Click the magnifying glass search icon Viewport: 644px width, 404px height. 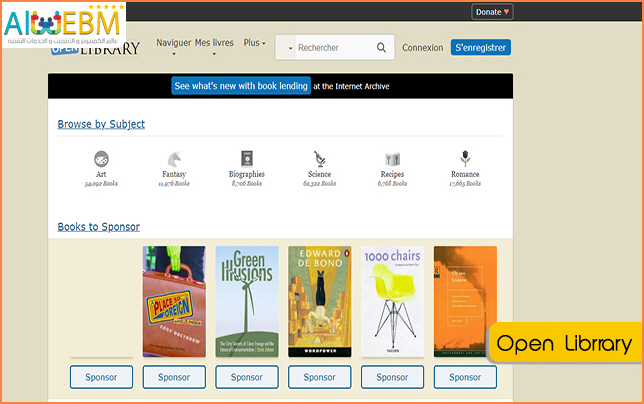(381, 48)
